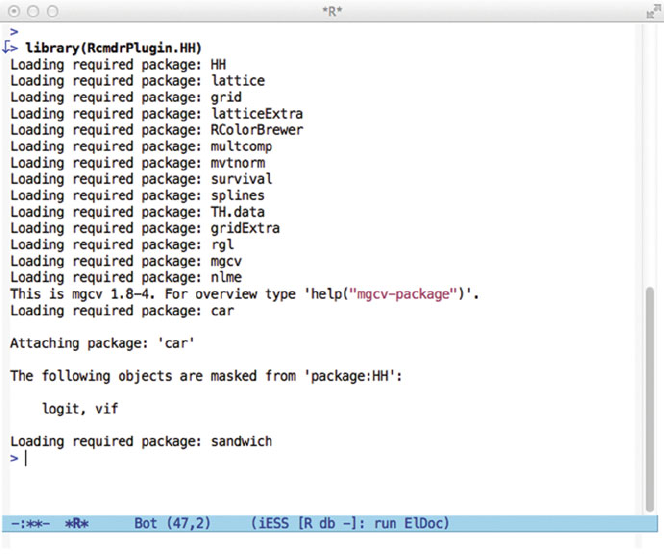Click the "lattice" package line
The image size is (664, 559).
point(138,80)
